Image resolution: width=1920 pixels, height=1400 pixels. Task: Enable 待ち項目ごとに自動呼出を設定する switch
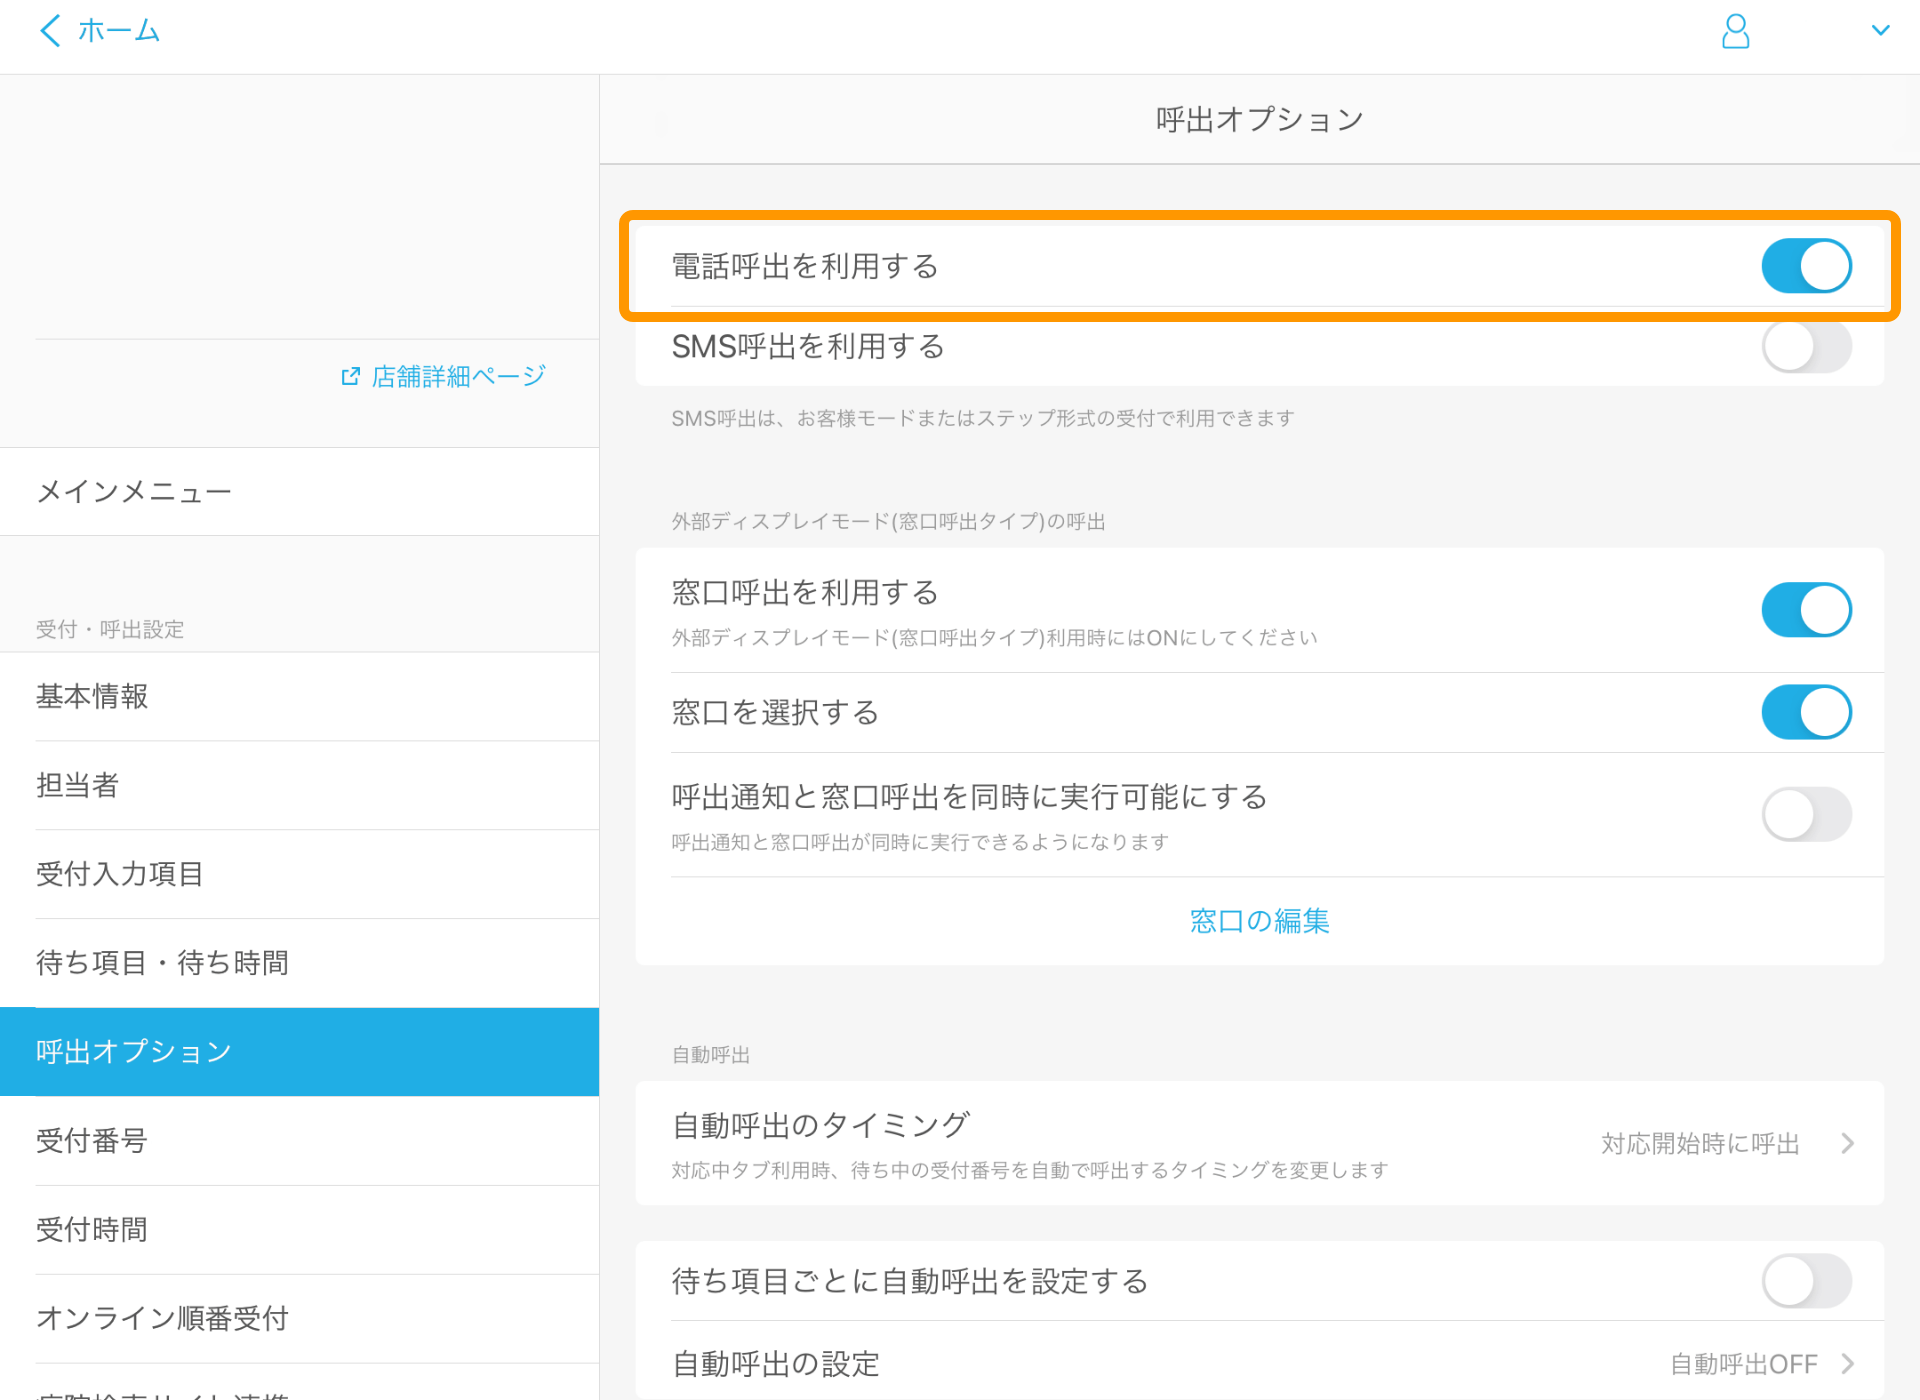(1806, 1281)
